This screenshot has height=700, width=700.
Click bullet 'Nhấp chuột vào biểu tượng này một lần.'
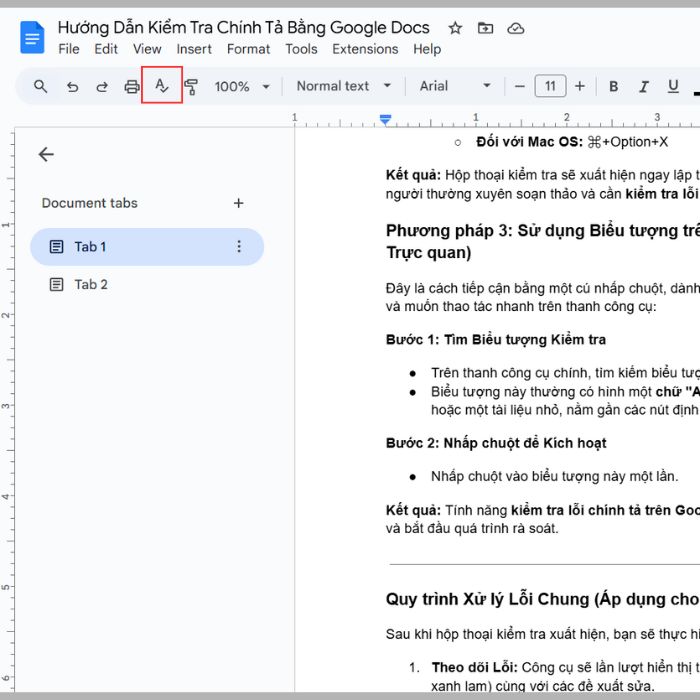pyautogui.click(x=554, y=476)
